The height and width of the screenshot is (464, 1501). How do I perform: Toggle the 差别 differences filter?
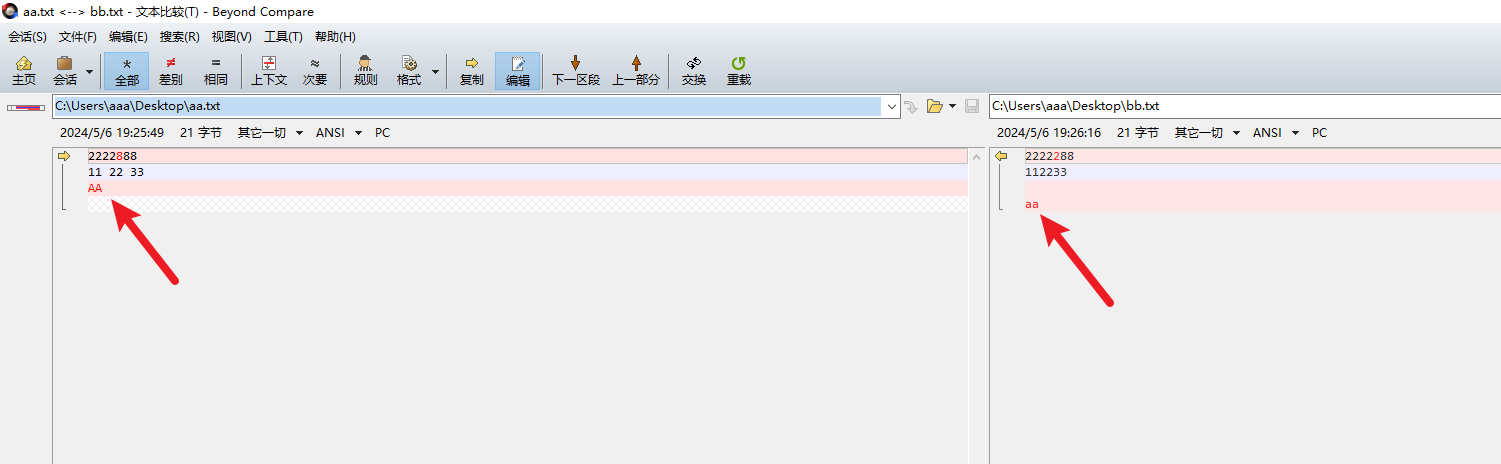(x=171, y=71)
